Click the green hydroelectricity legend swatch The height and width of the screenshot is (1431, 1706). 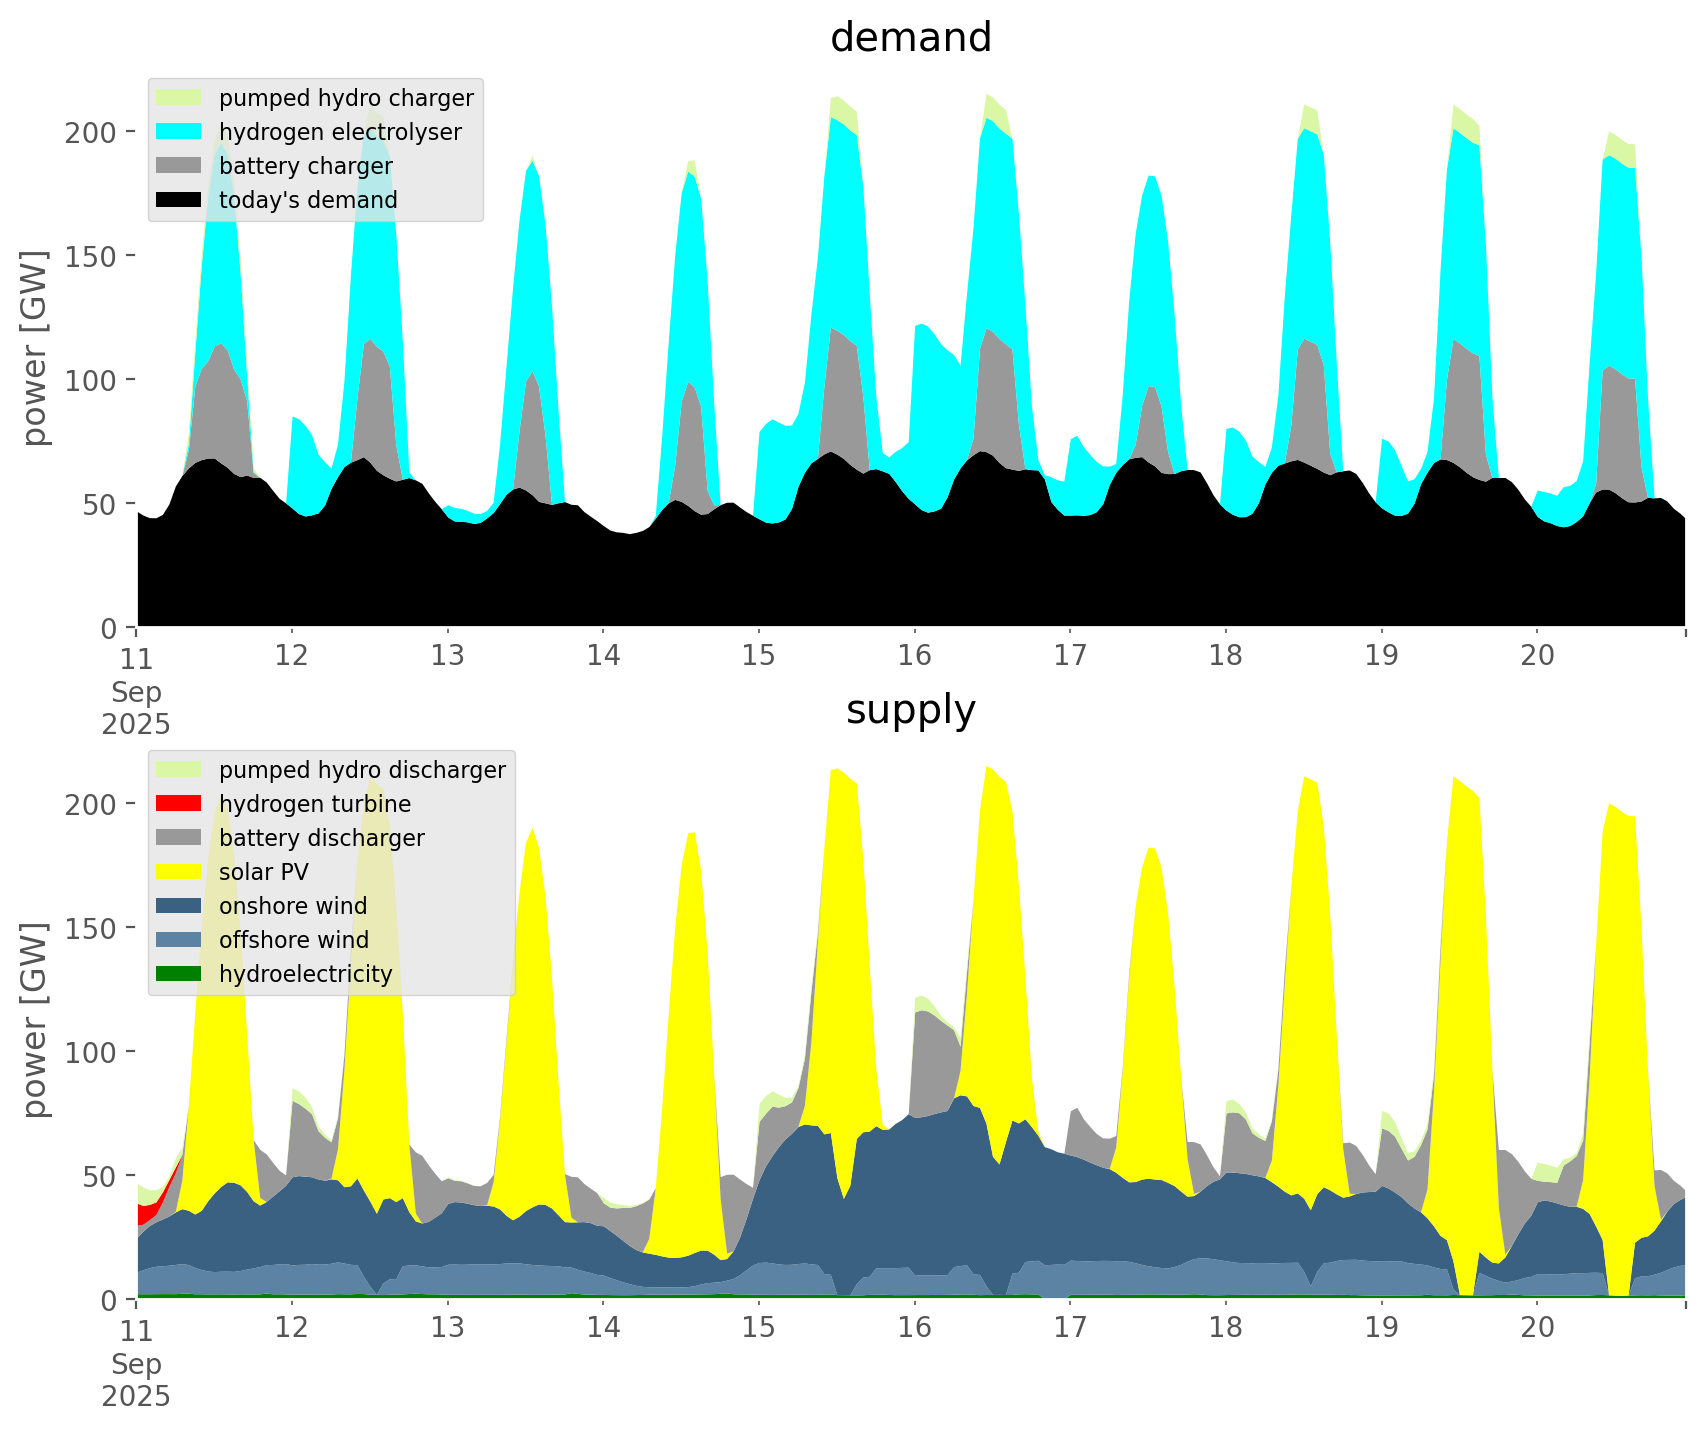click(179, 974)
